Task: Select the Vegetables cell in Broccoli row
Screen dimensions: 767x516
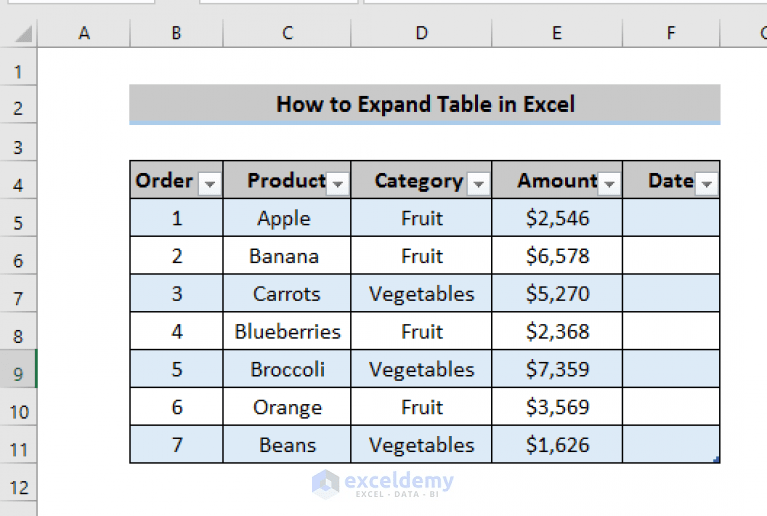Action: 421,369
